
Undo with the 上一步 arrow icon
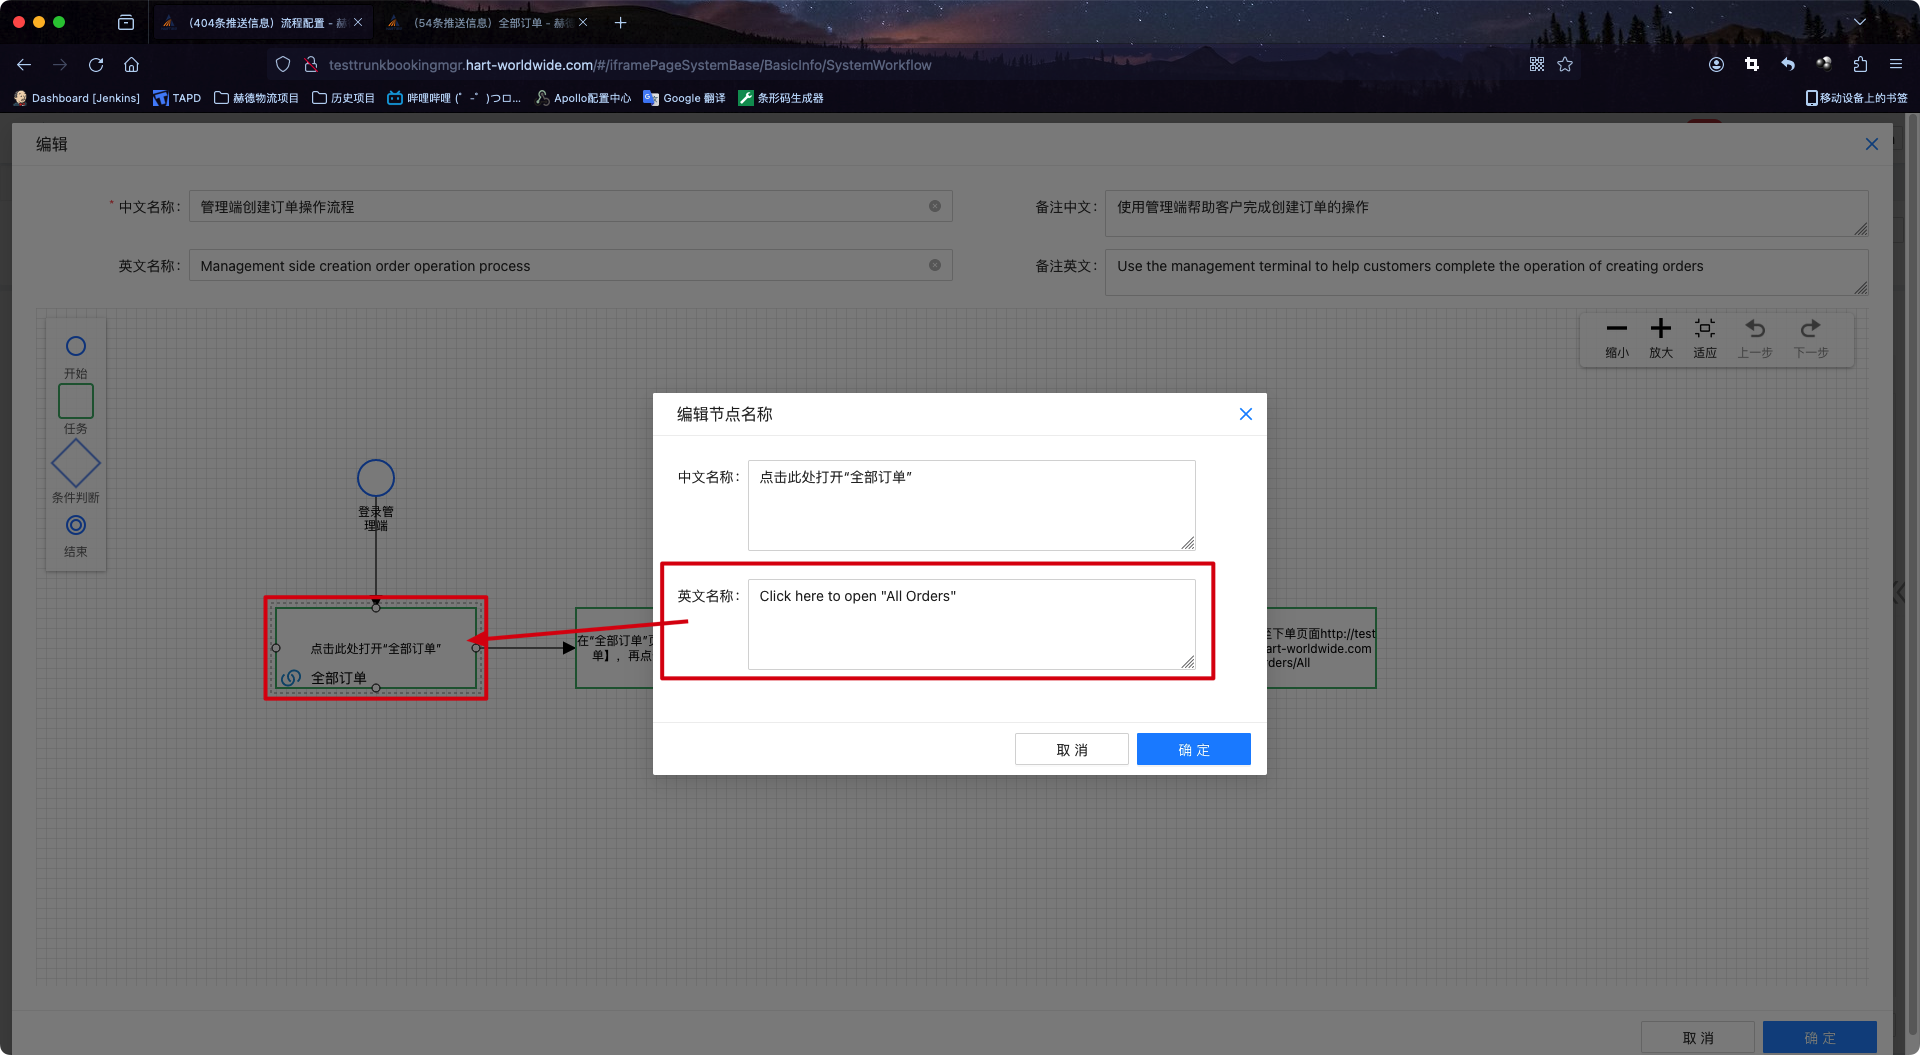coord(1756,330)
